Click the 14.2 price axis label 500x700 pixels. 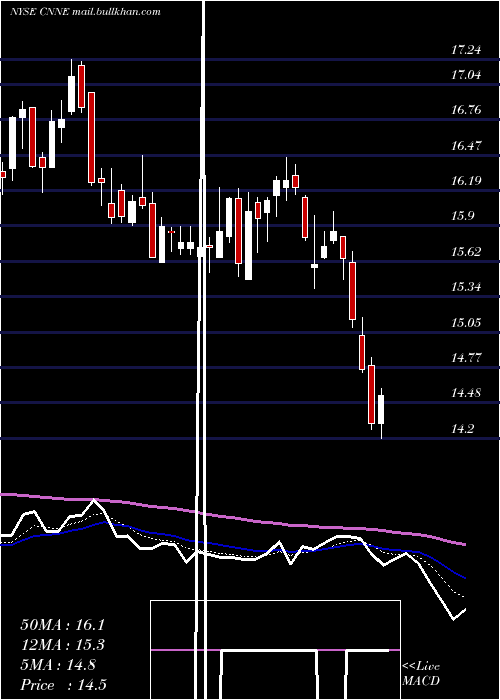tap(462, 429)
